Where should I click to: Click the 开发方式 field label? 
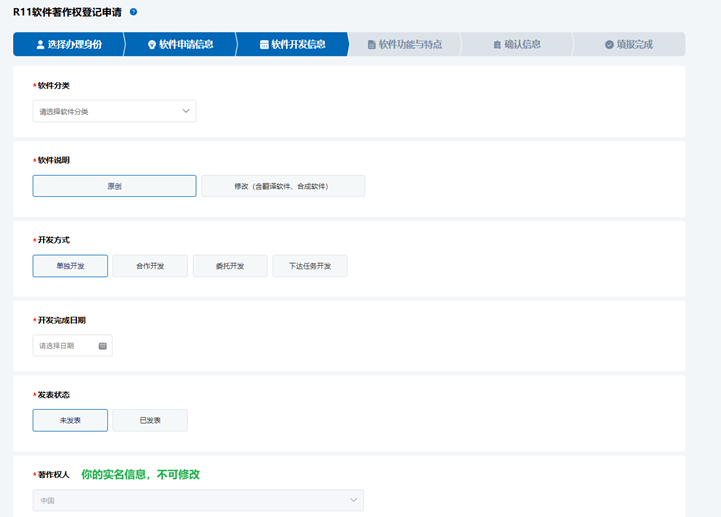click(53, 240)
